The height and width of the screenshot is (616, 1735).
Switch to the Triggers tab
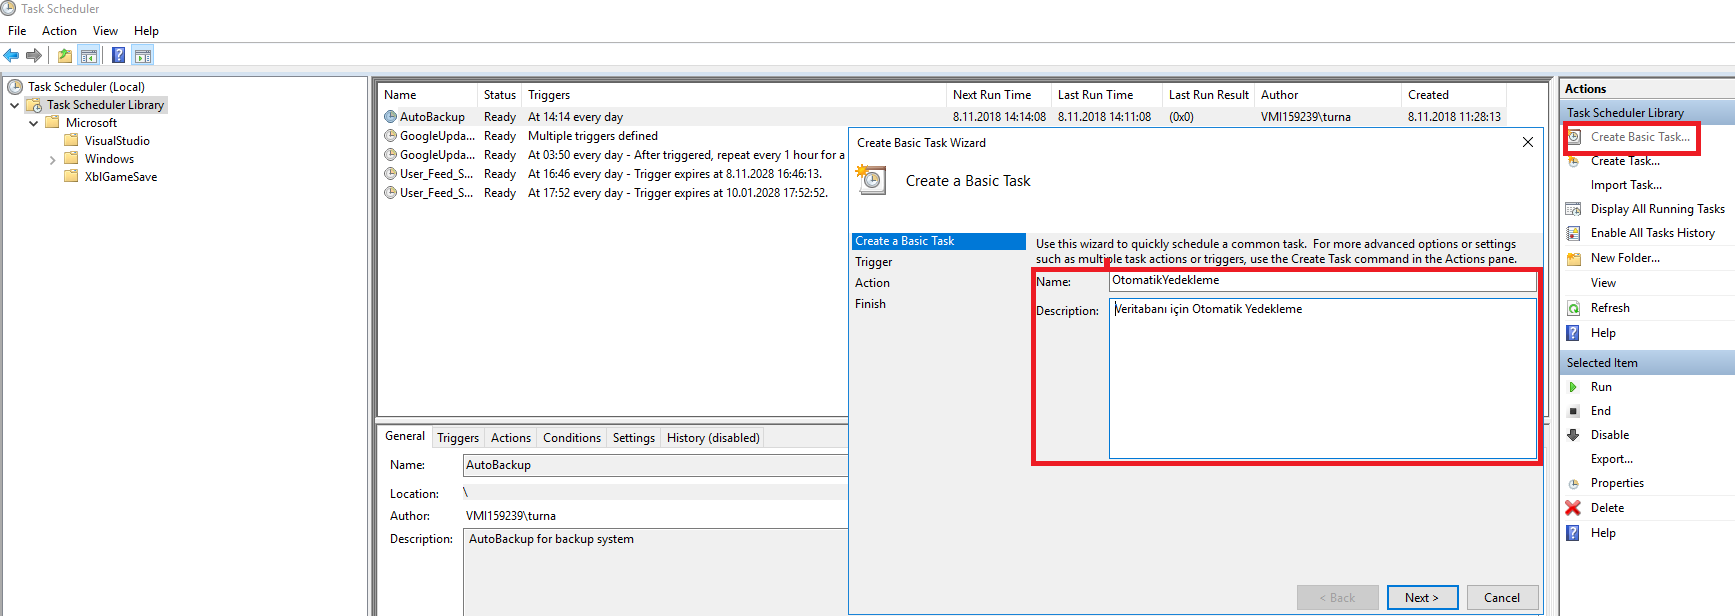pyautogui.click(x=457, y=438)
